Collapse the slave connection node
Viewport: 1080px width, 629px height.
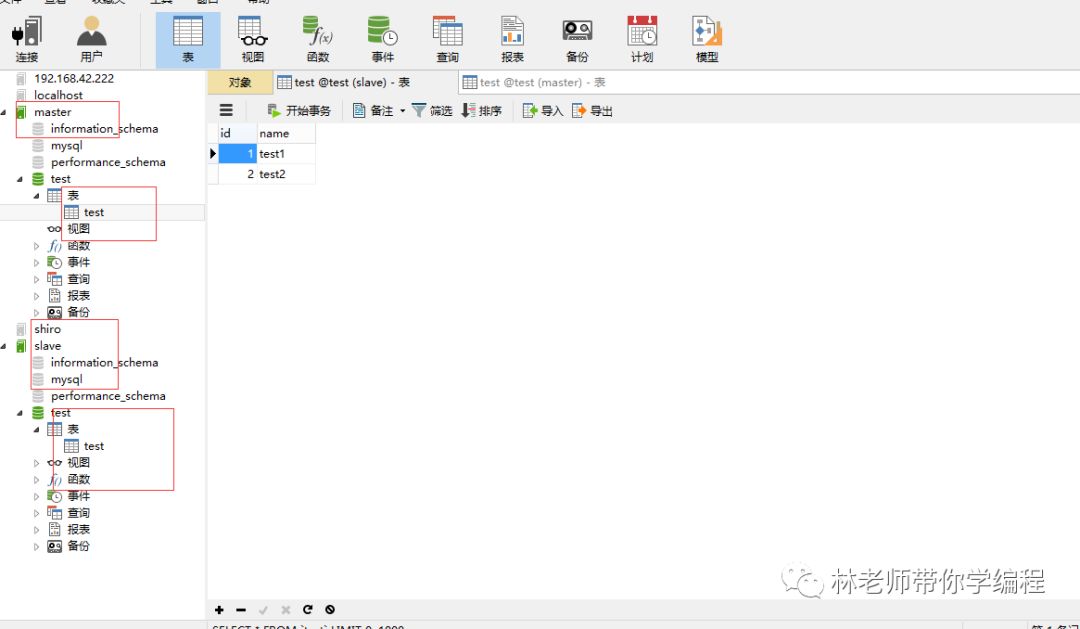(x=4, y=346)
